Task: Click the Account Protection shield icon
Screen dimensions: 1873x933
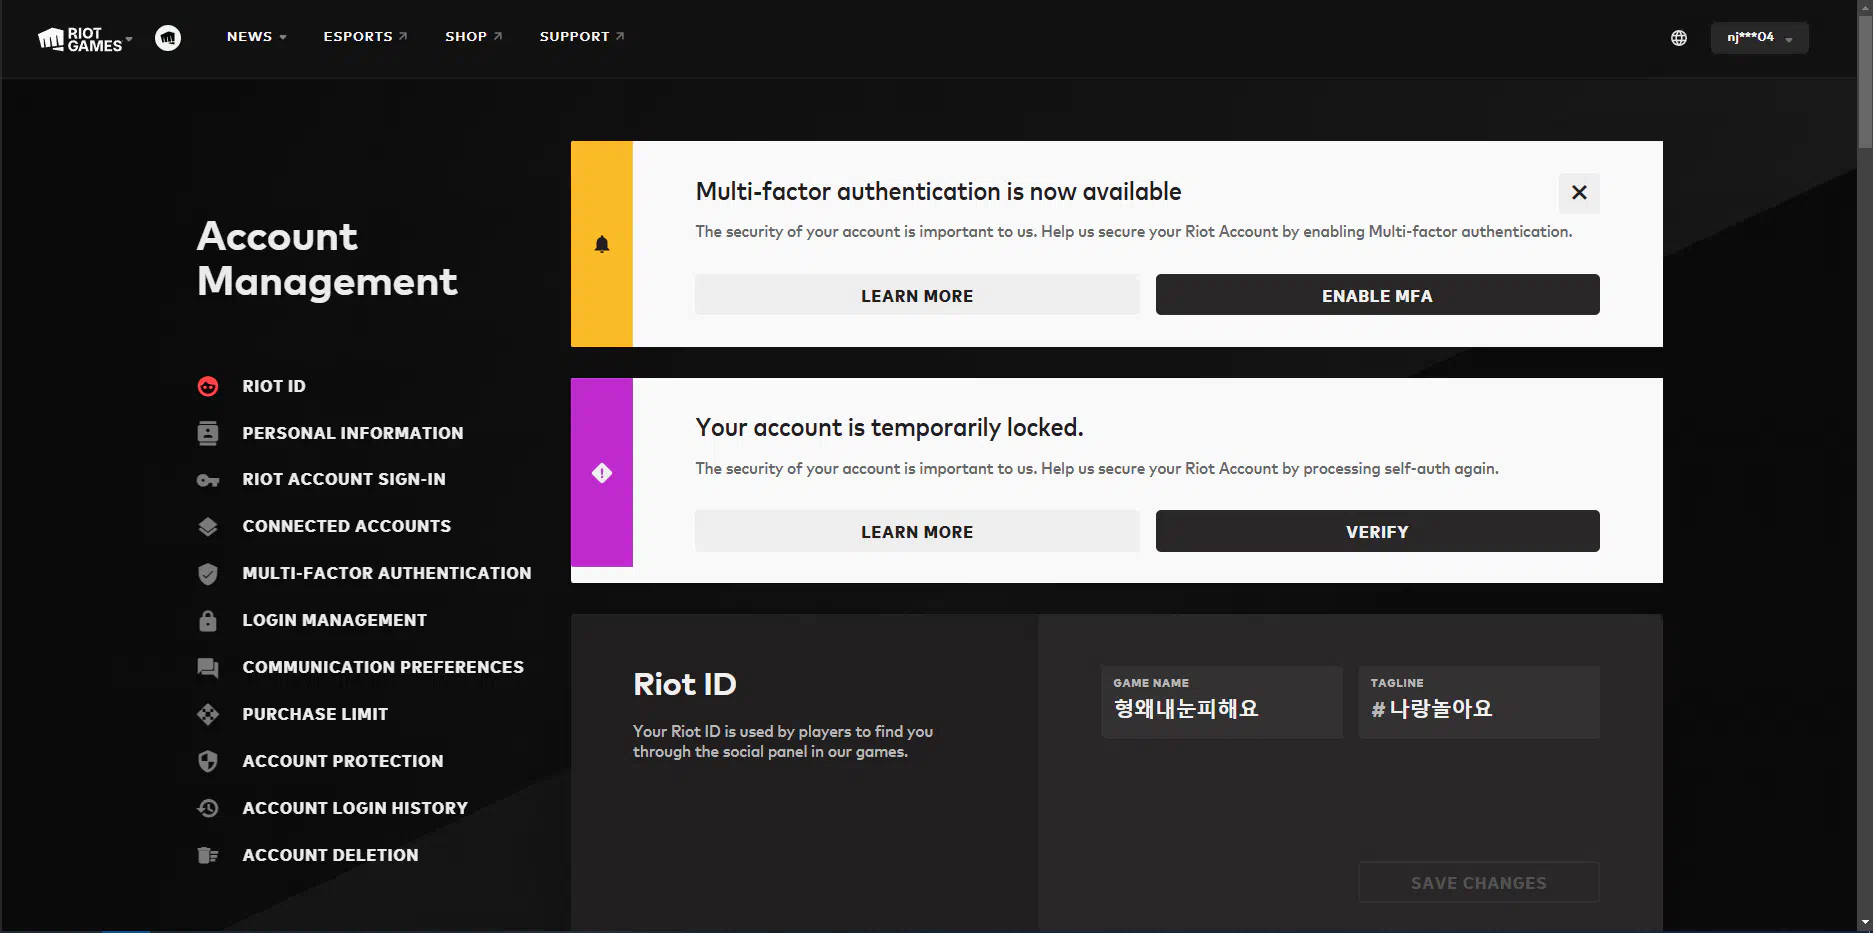Action: [208, 761]
